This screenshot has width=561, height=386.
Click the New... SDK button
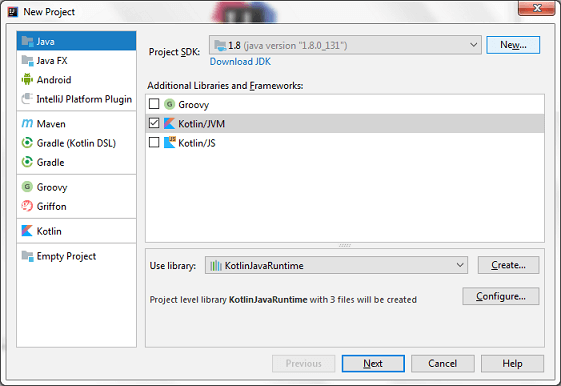(513, 45)
